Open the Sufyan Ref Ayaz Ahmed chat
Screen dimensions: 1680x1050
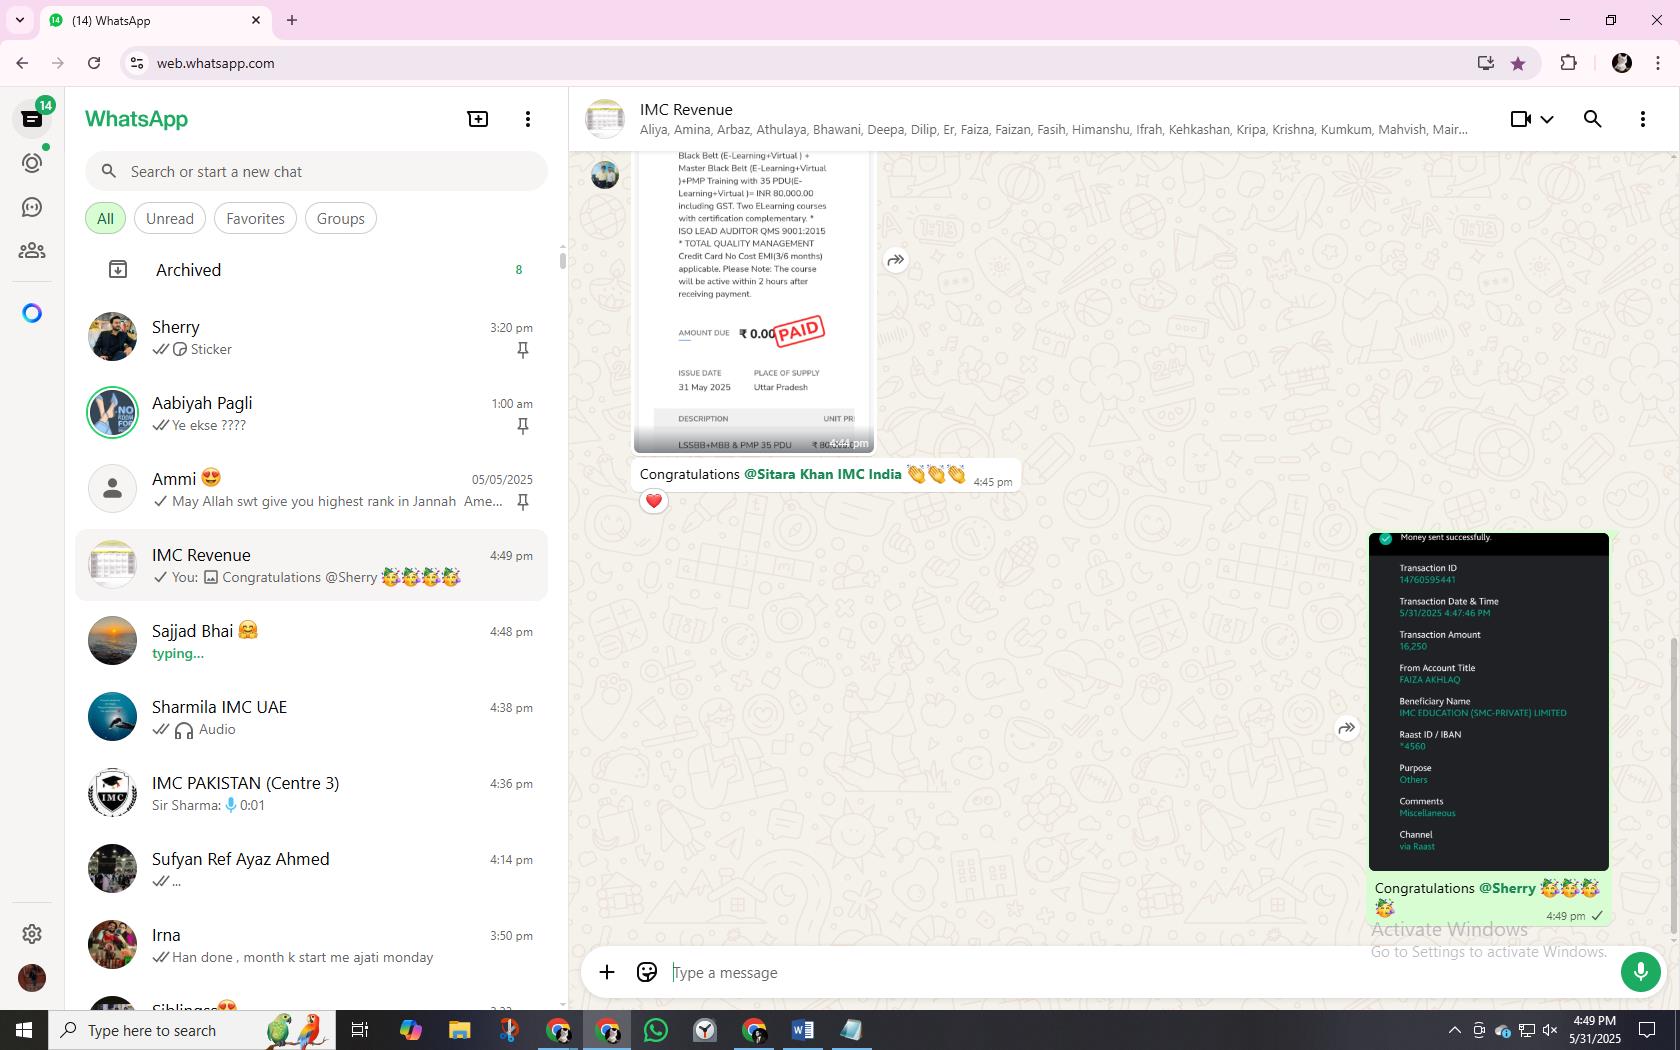[312, 869]
